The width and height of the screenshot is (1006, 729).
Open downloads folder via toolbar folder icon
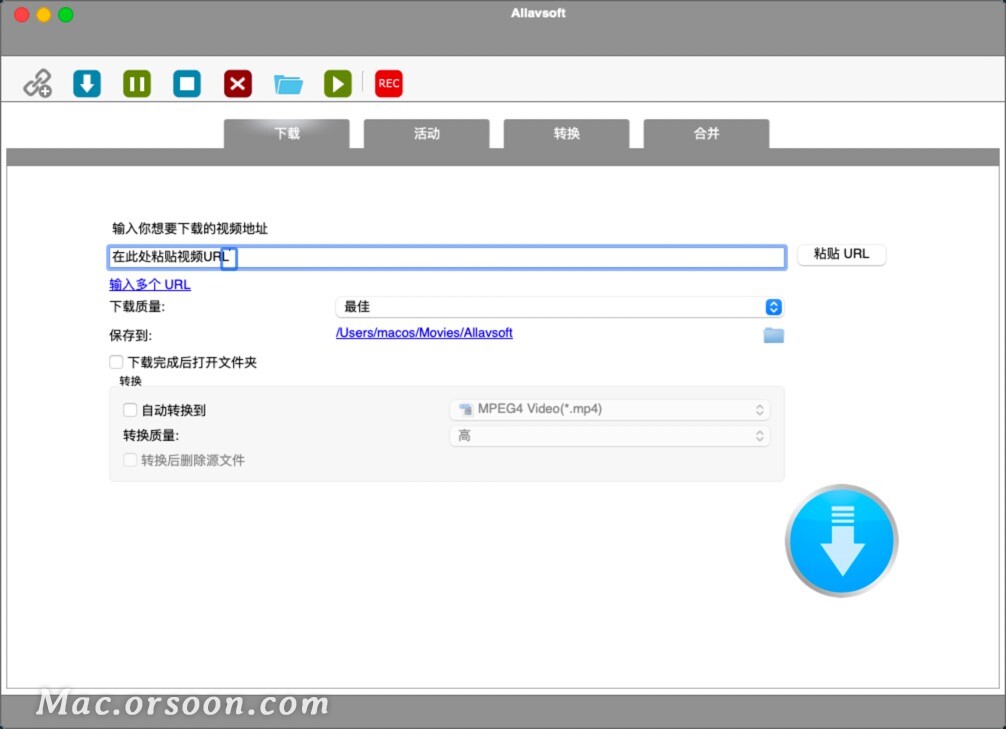288,83
